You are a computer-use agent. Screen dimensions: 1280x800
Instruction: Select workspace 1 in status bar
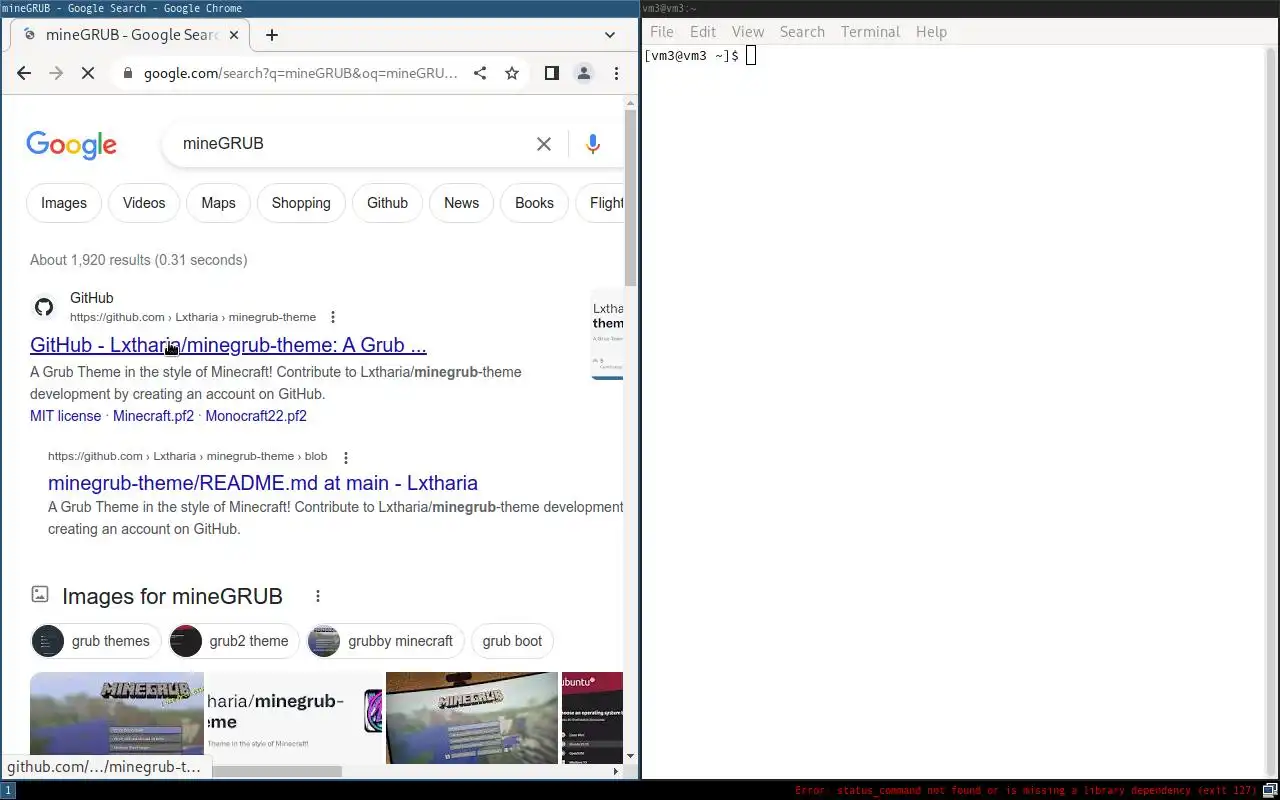click(x=8, y=790)
